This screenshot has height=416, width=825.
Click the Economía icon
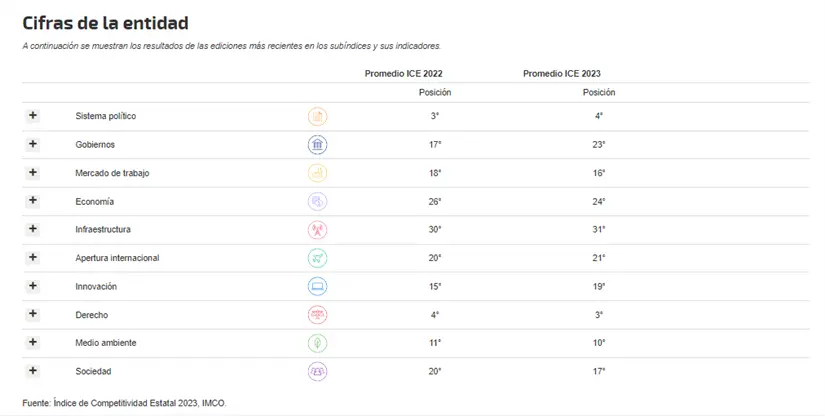coord(317,201)
